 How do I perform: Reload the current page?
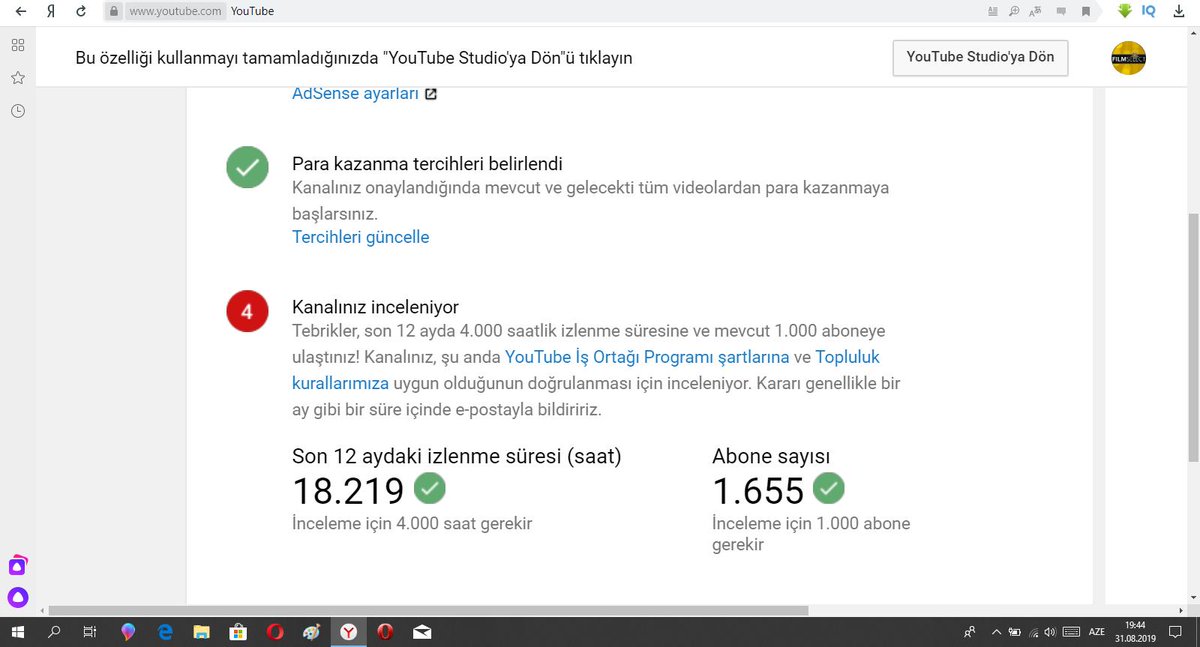(81, 11)
